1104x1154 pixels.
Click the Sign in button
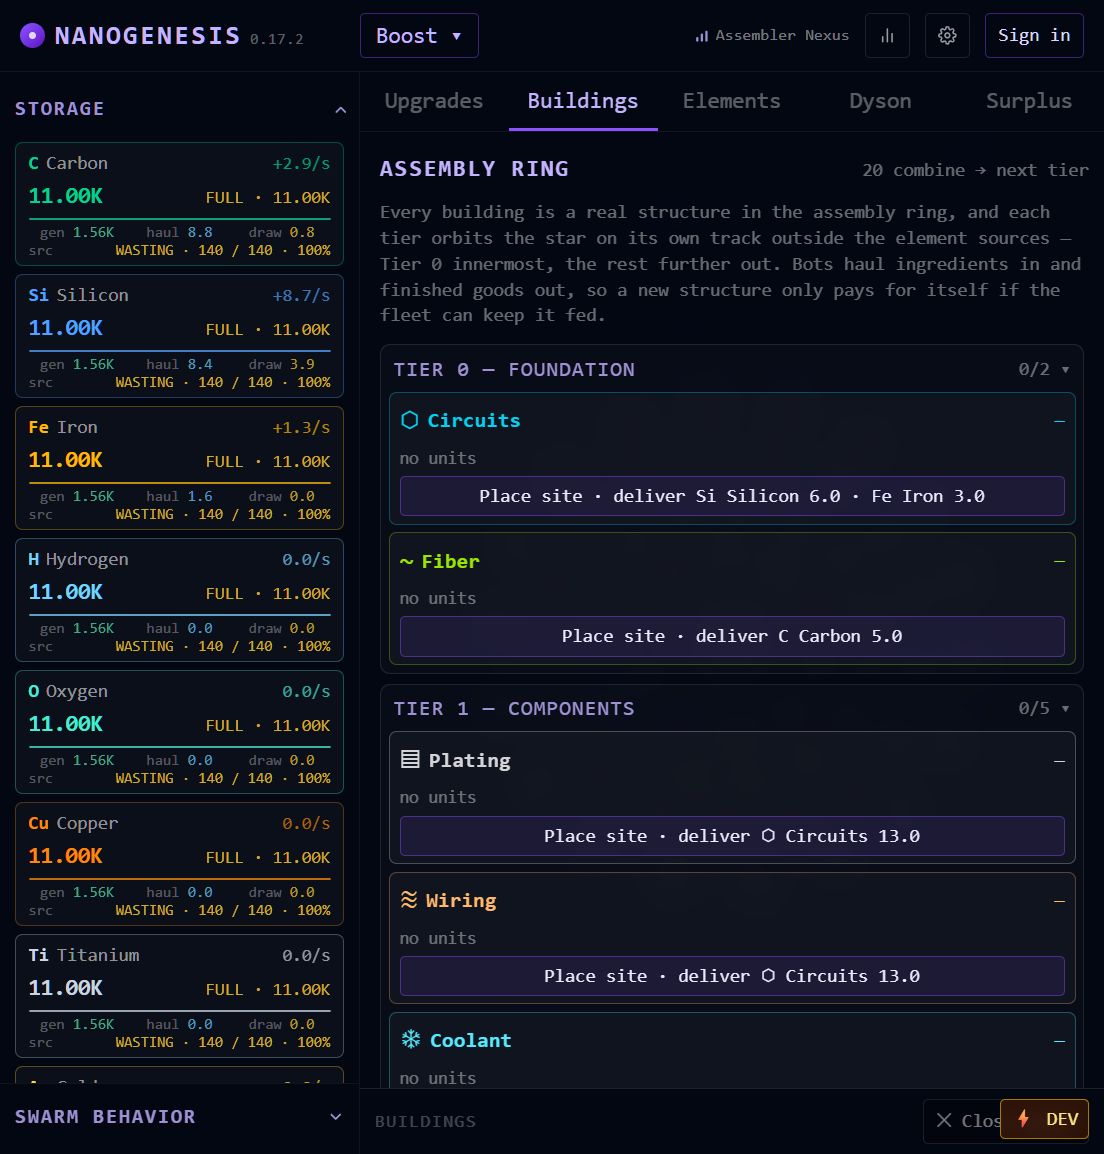point(1034,35)
